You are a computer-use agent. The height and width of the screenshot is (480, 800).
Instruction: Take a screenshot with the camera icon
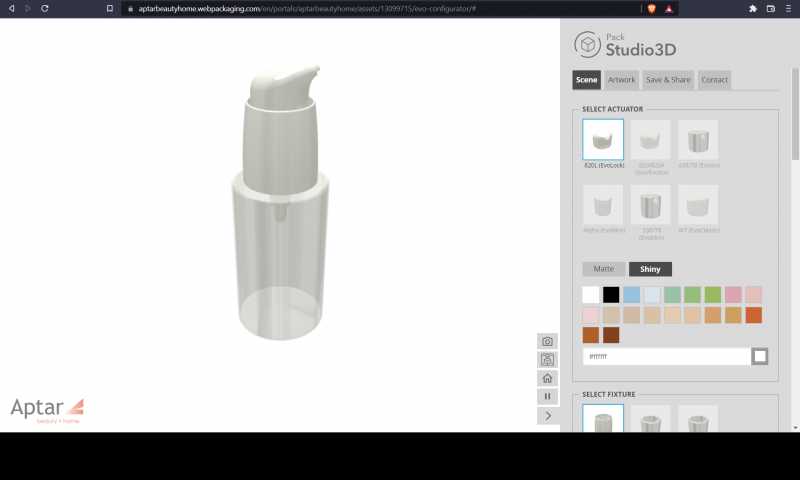pyautogui.click(x=547, y=342)
